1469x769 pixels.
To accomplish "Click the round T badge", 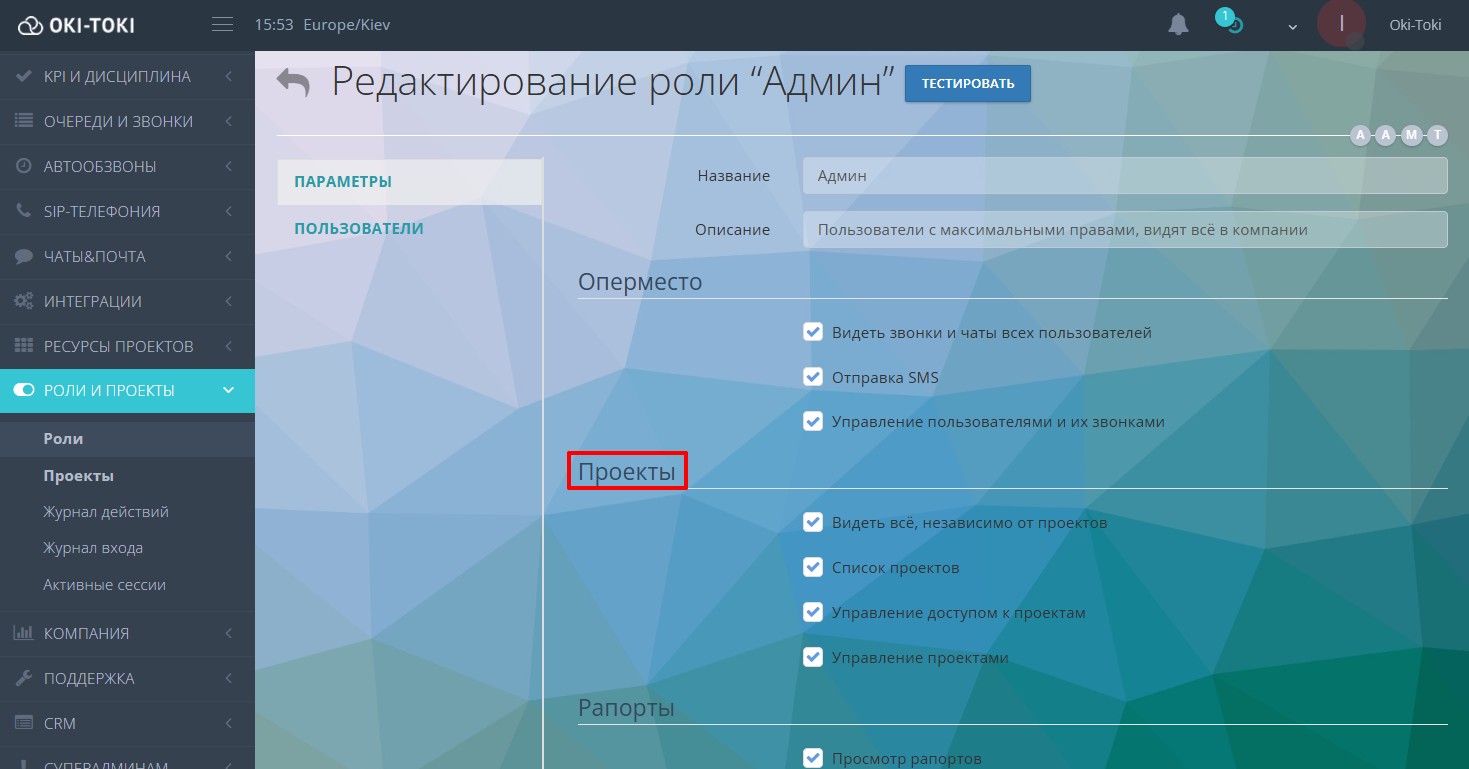I will [1437, 135].
